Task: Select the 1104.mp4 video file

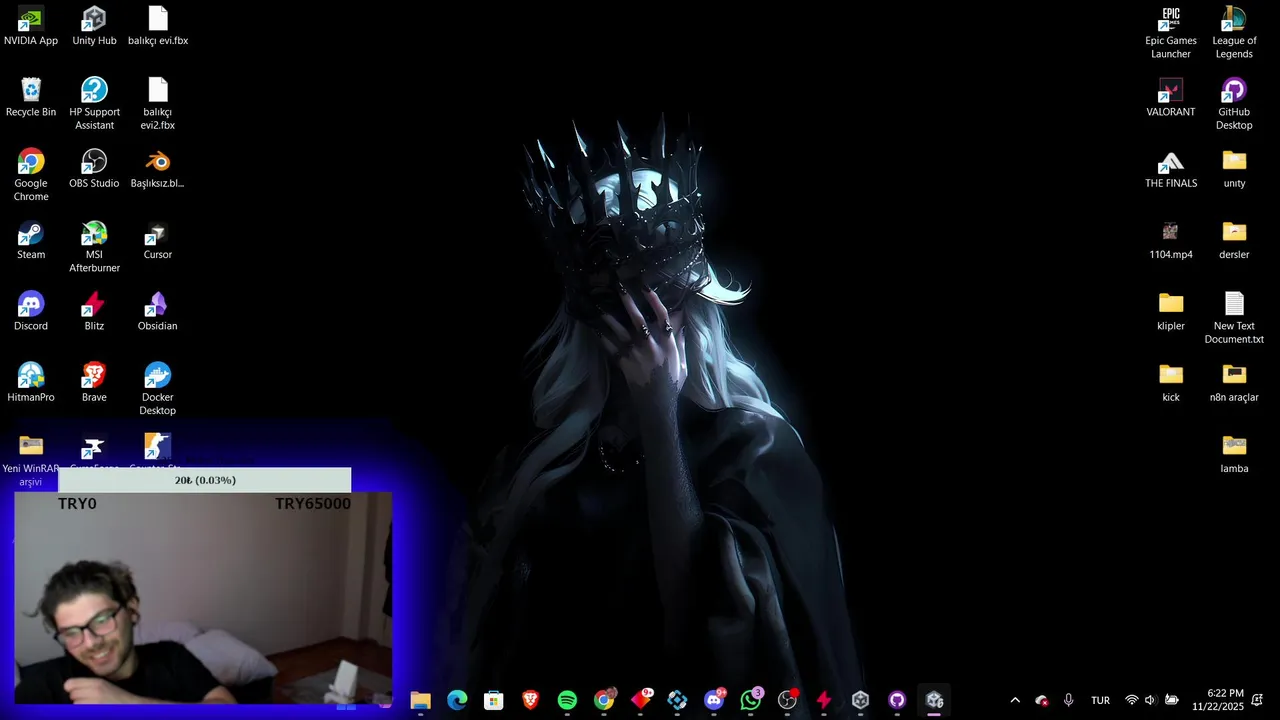Action: point(1171,240)
